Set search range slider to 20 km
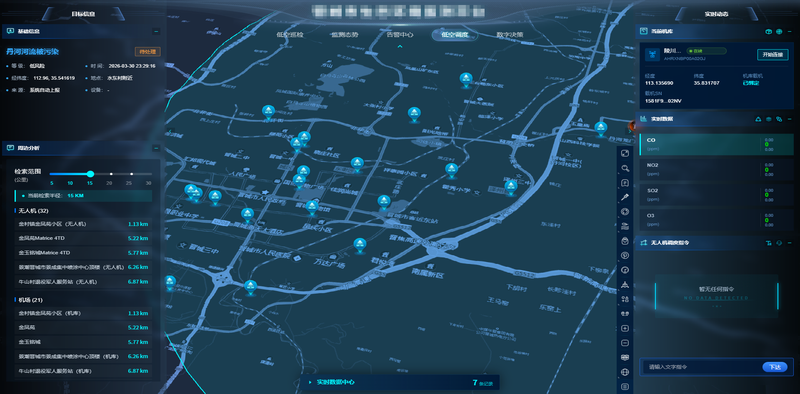 109,174
